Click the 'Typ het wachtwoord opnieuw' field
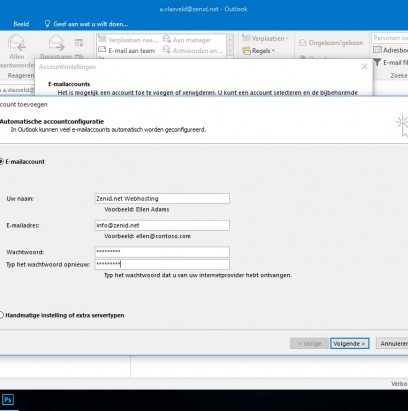The height and width of the screenshot is (411, 408). click(162, 265)
